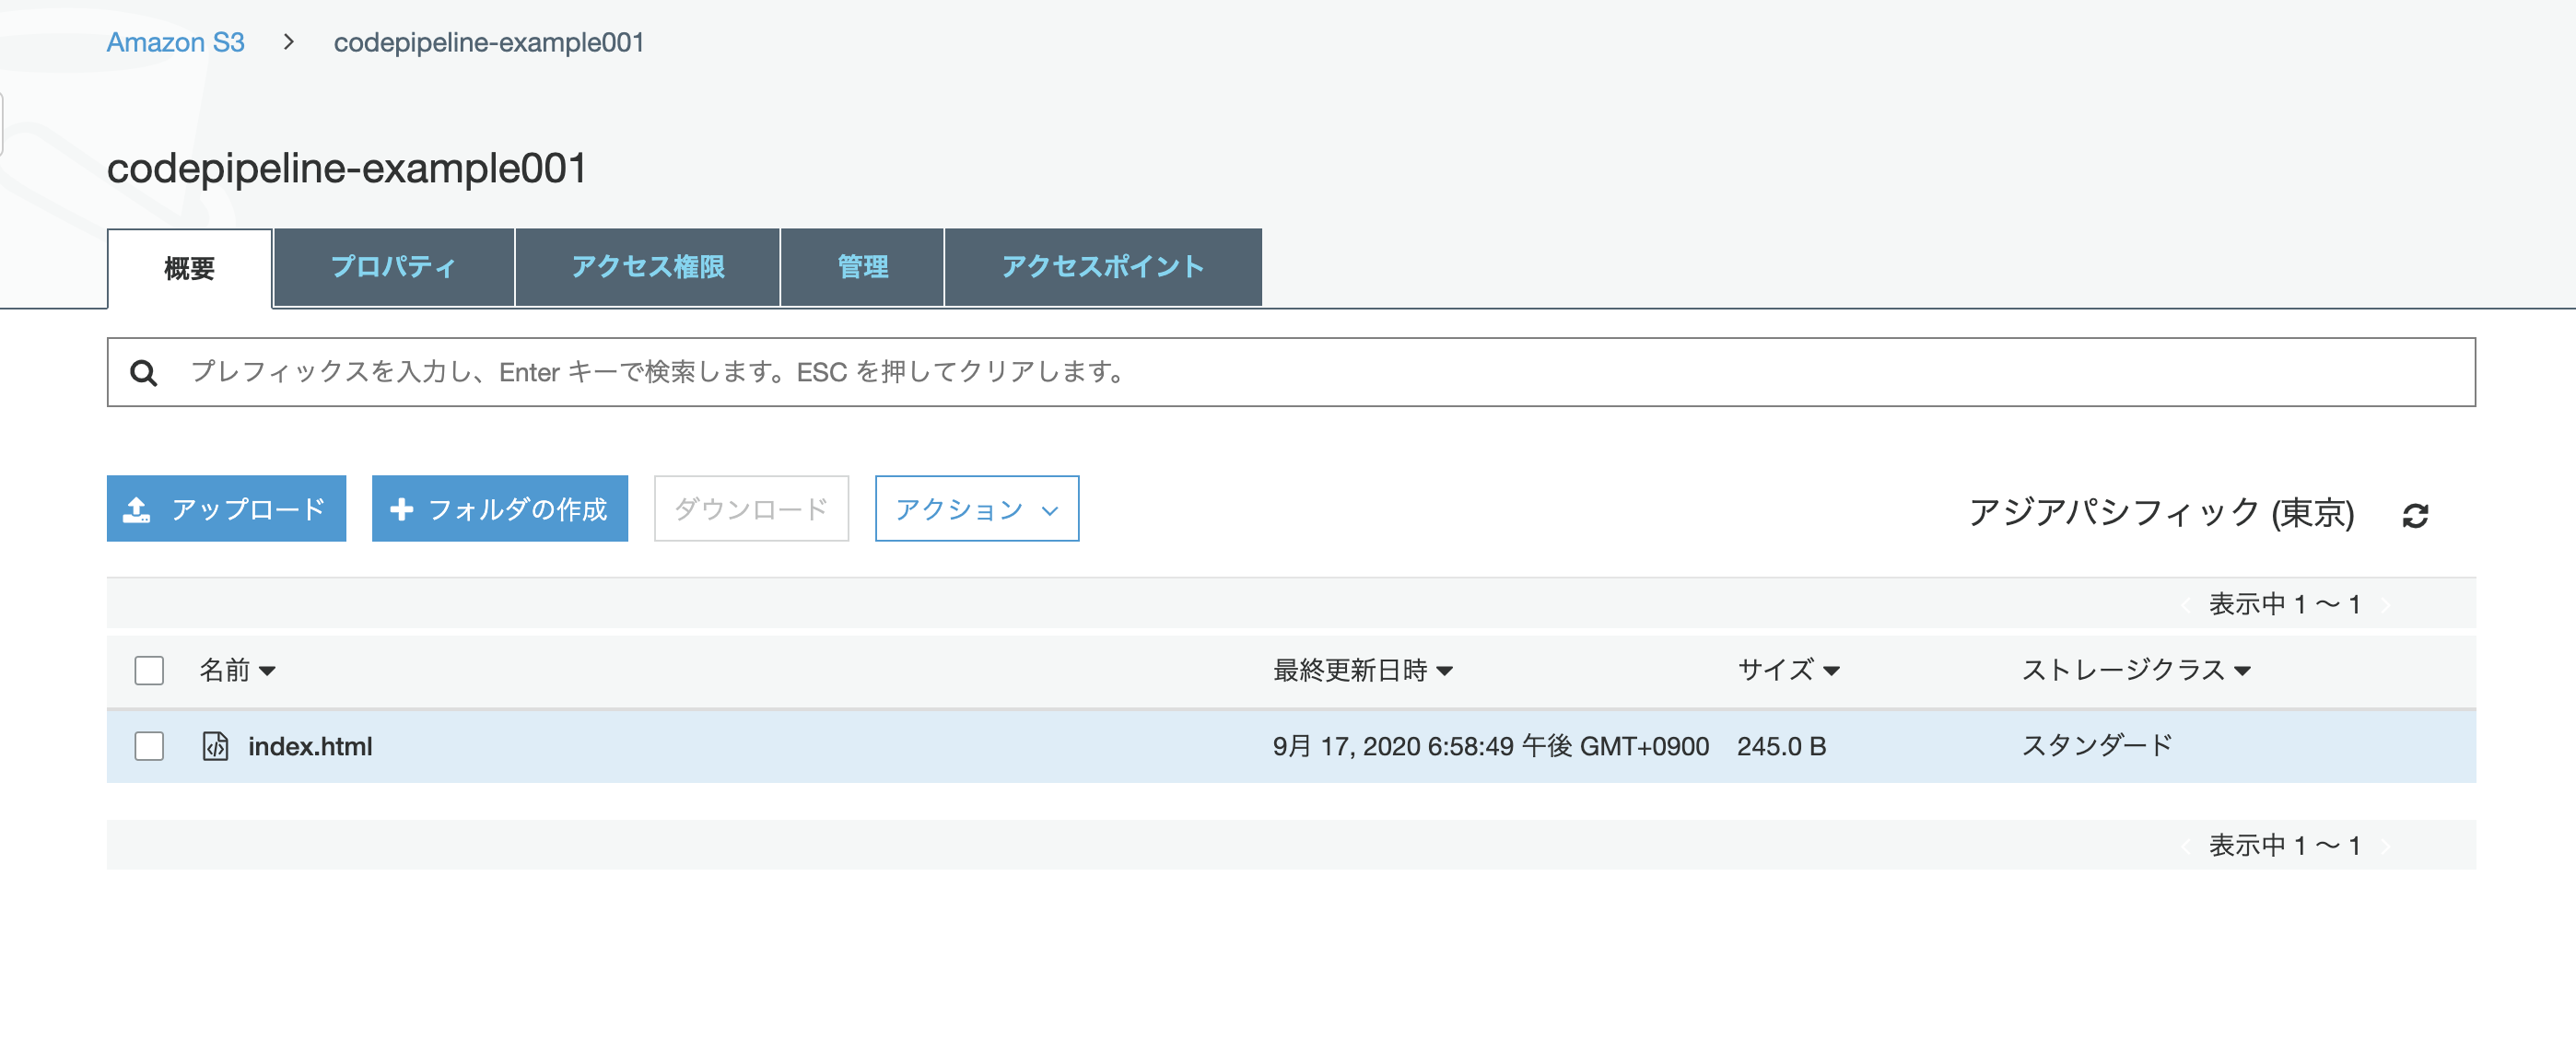
Task: Expand the アクション dropdown menu
Action: point(976,509)
